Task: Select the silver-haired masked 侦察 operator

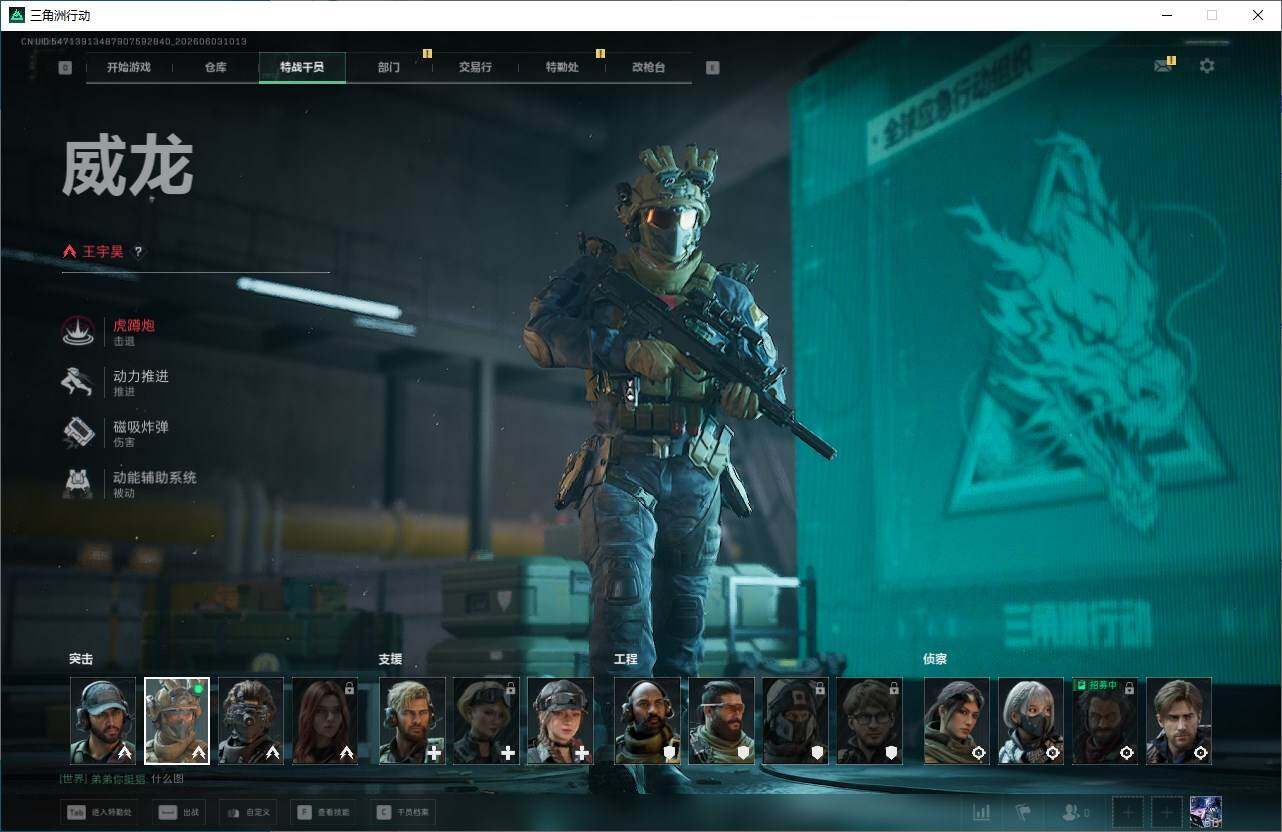Action: [1031, 721]
